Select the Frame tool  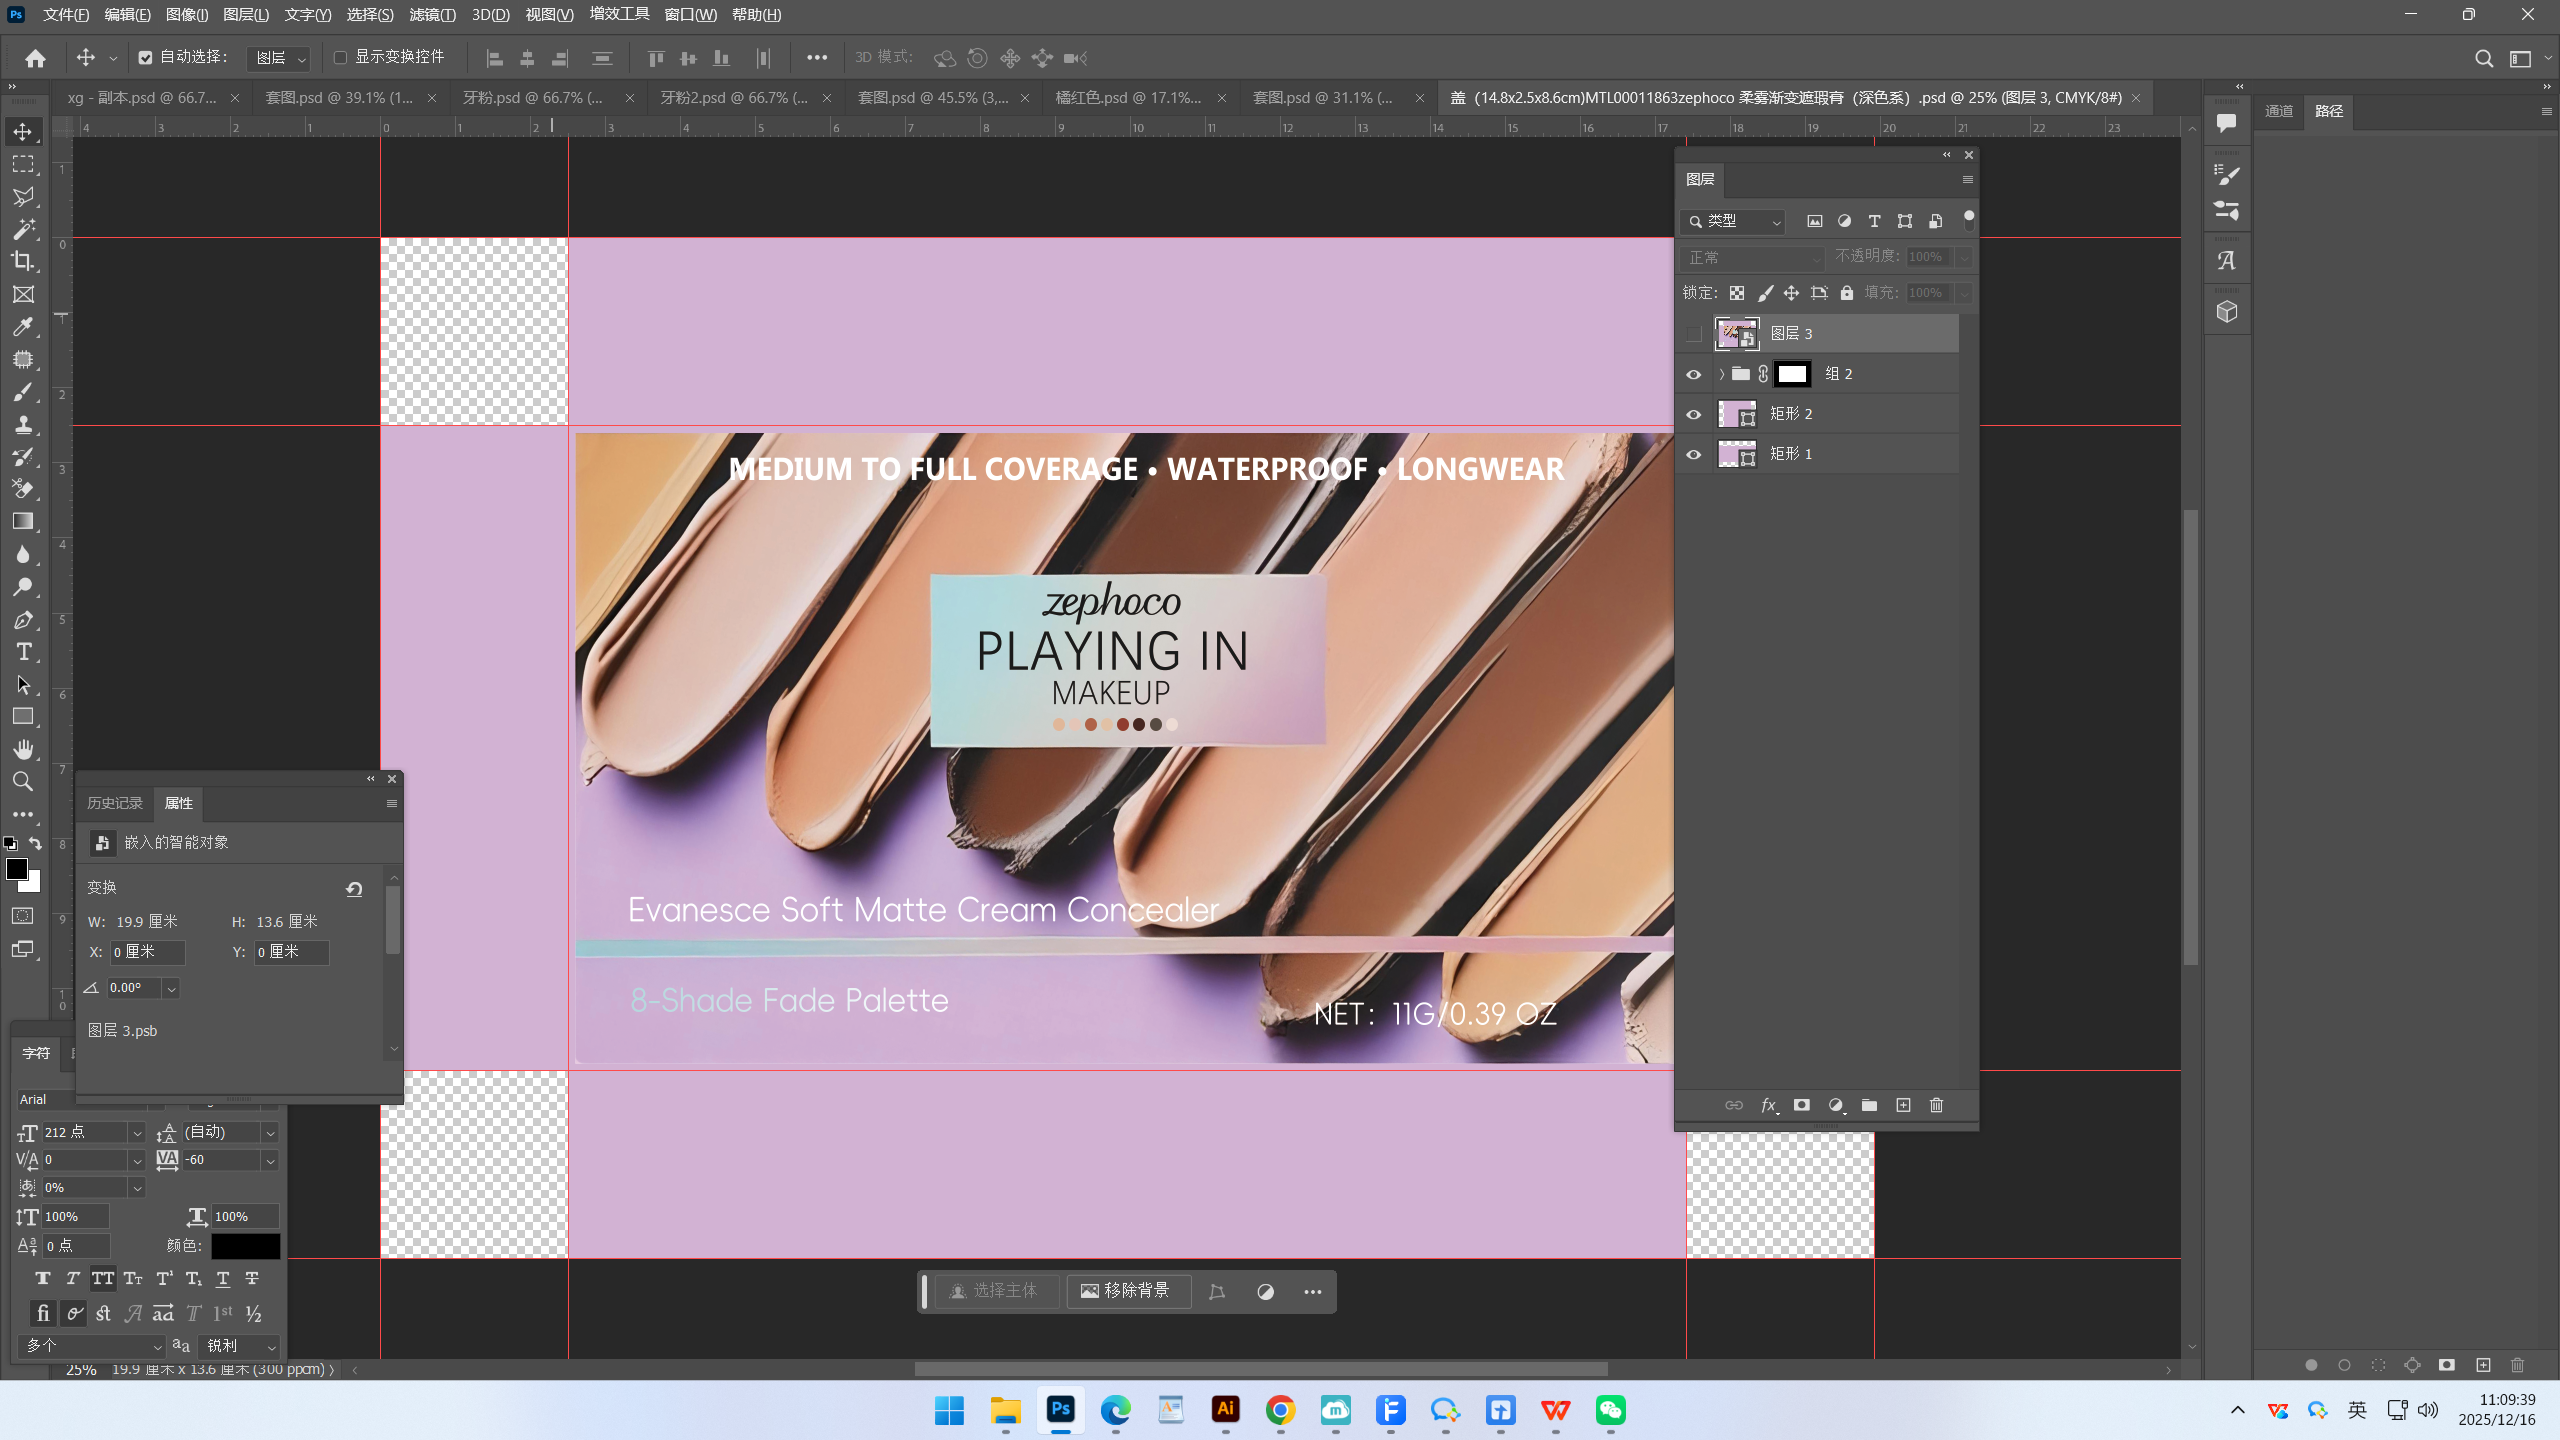tap(23, 294)
